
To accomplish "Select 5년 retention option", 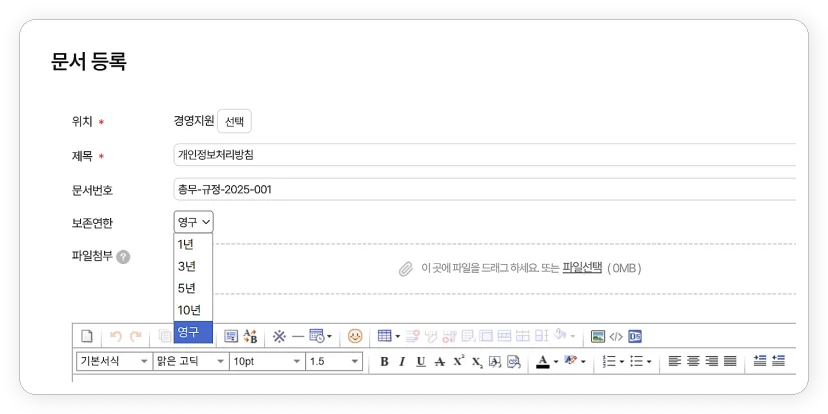I will click(x=193, y=288).
